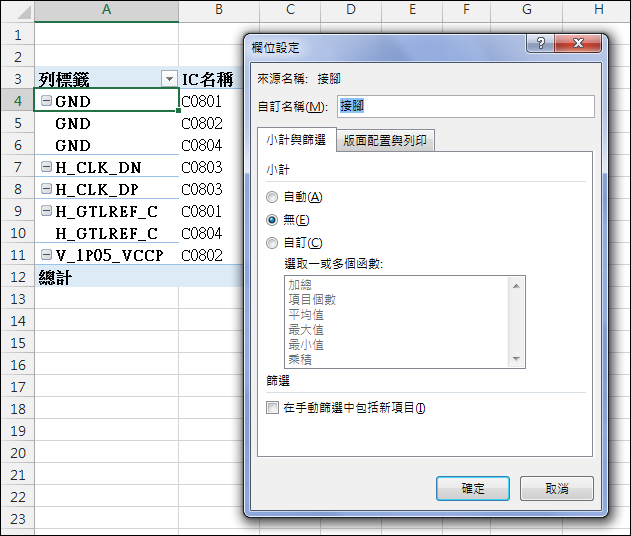The height and width of the screenshot is (536, 631).
Task: Close the 欄位設定 dialog
Action: [x=578, y=43]
